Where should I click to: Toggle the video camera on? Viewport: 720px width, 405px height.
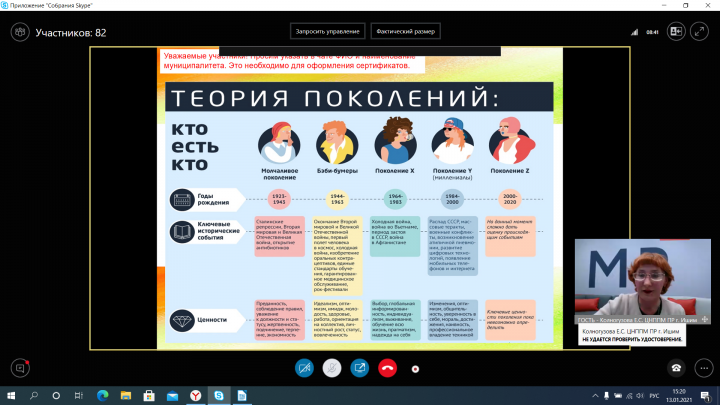[x=303, y=368]
